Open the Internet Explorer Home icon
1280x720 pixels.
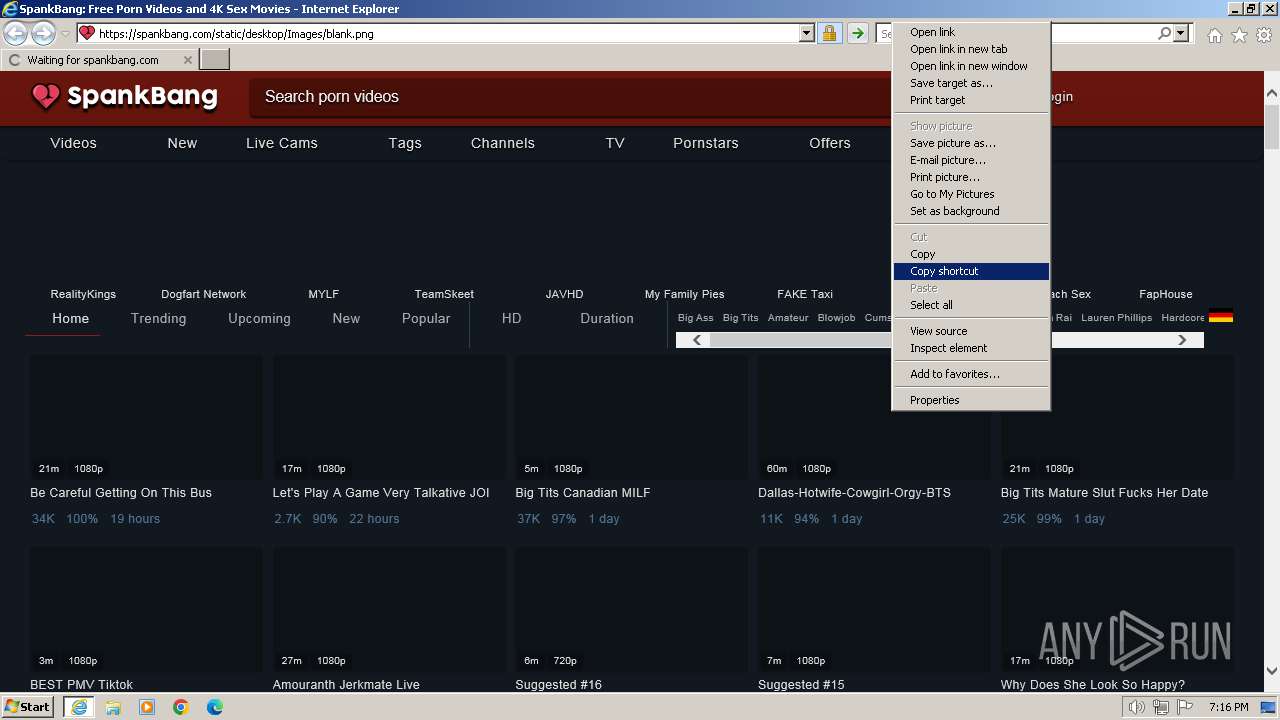tap(1214, 35)
